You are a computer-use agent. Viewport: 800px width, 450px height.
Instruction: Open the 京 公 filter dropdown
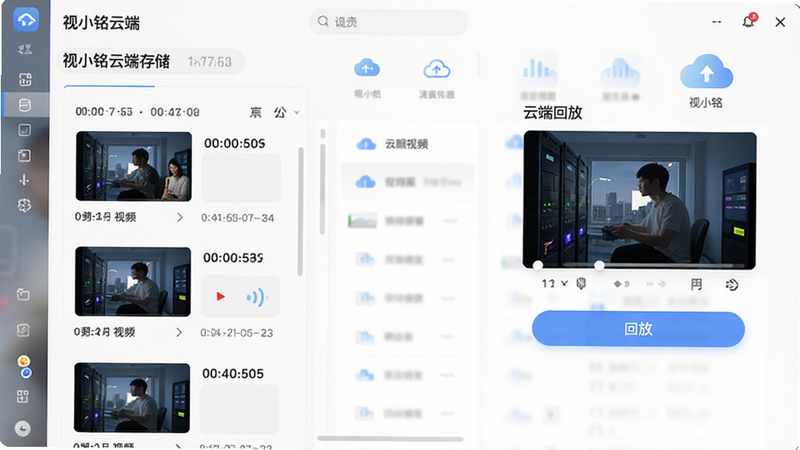274,112
